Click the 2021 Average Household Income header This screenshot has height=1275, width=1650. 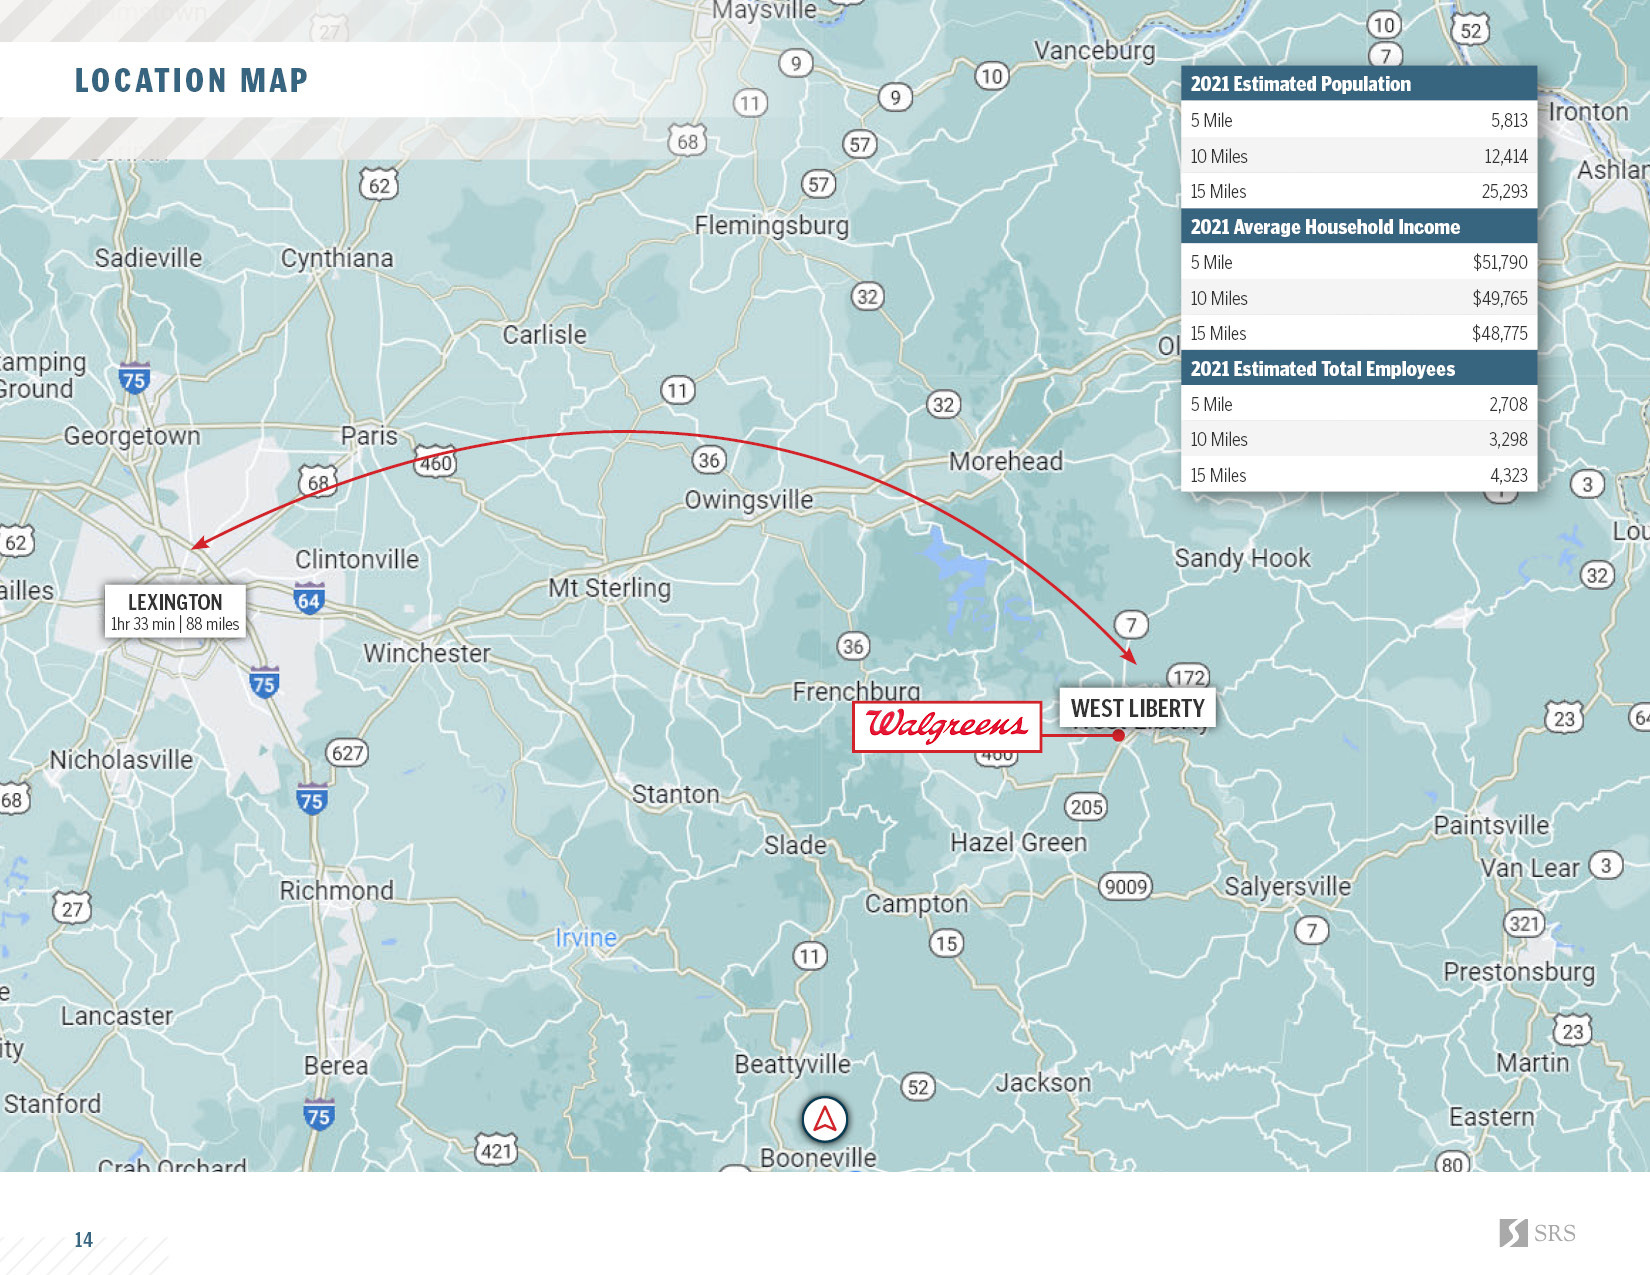tap(1359, 227)
